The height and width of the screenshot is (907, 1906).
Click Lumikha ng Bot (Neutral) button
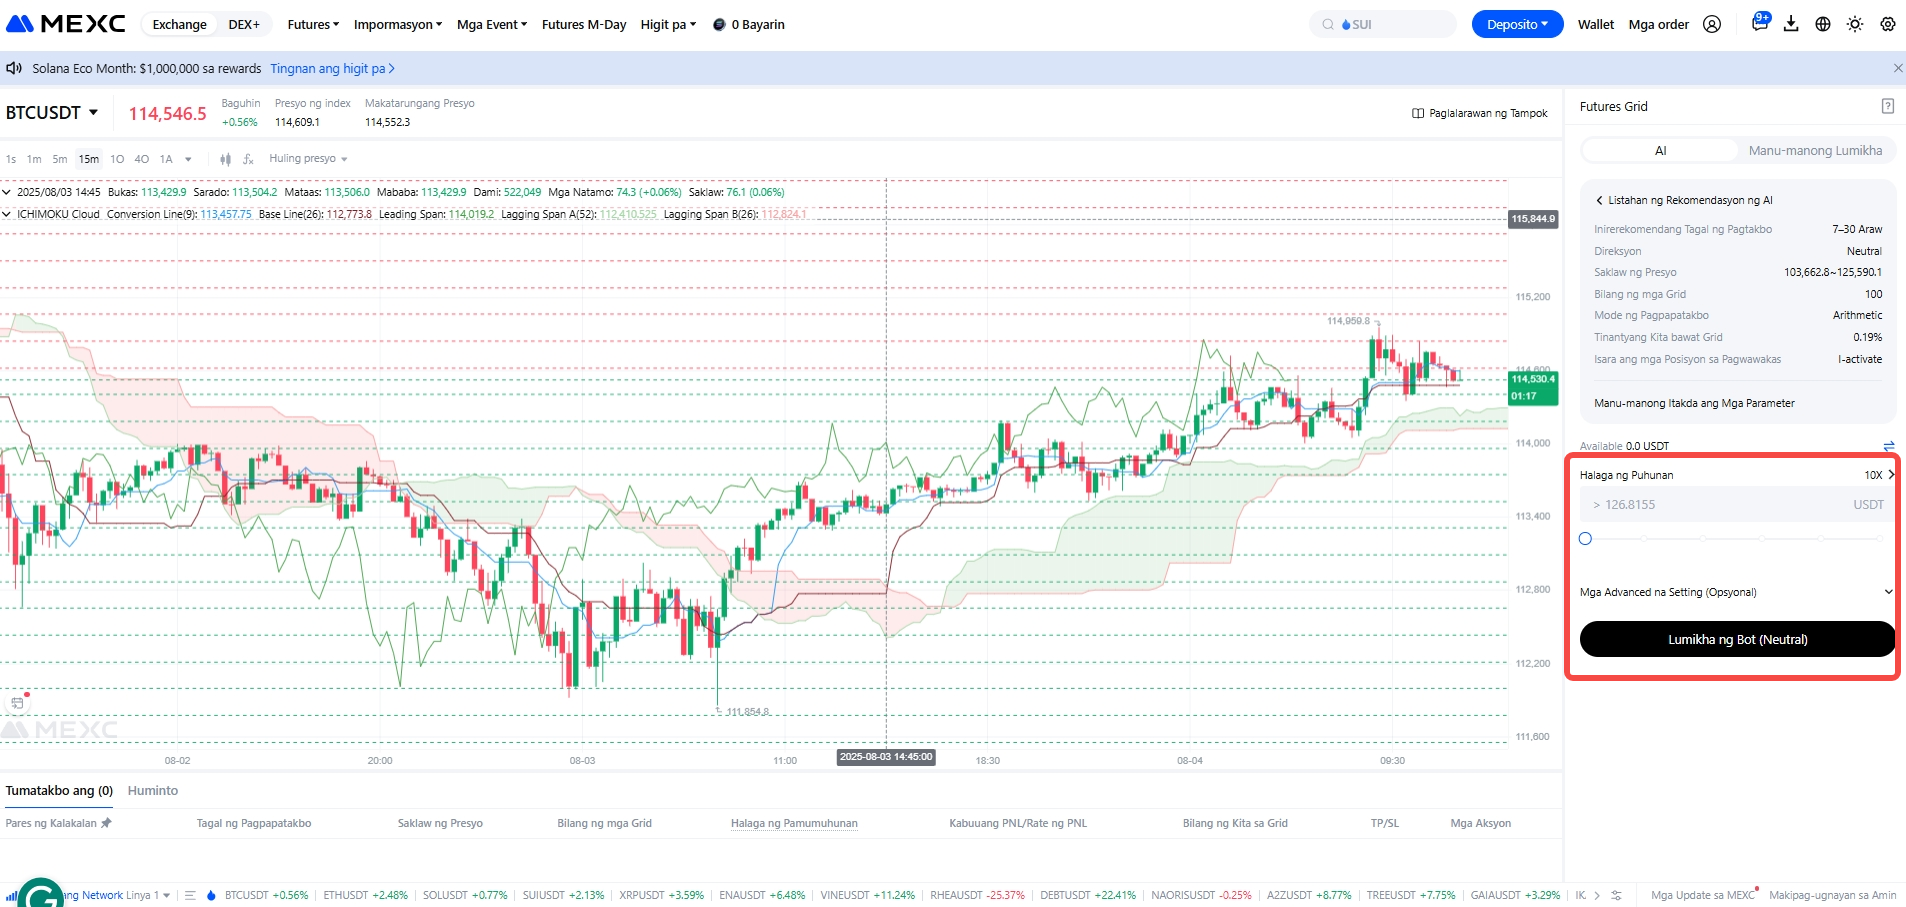coord(1737,639)
